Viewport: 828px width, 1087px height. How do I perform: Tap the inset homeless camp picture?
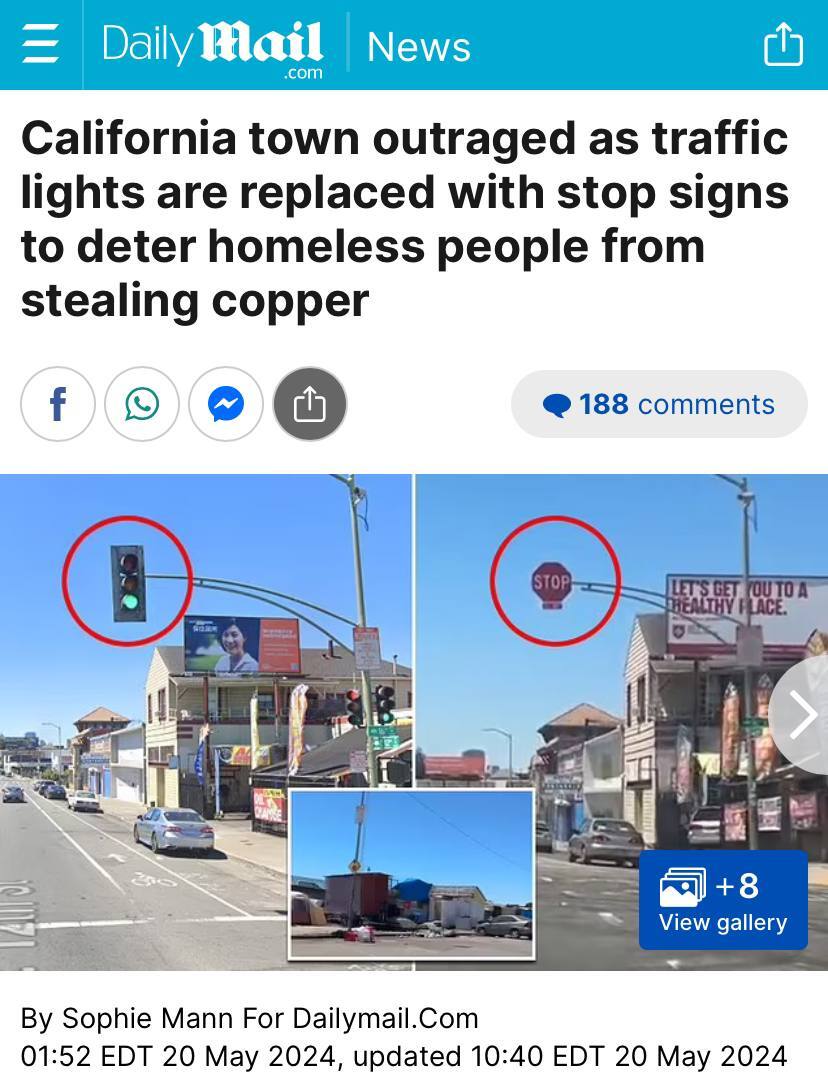412,875
